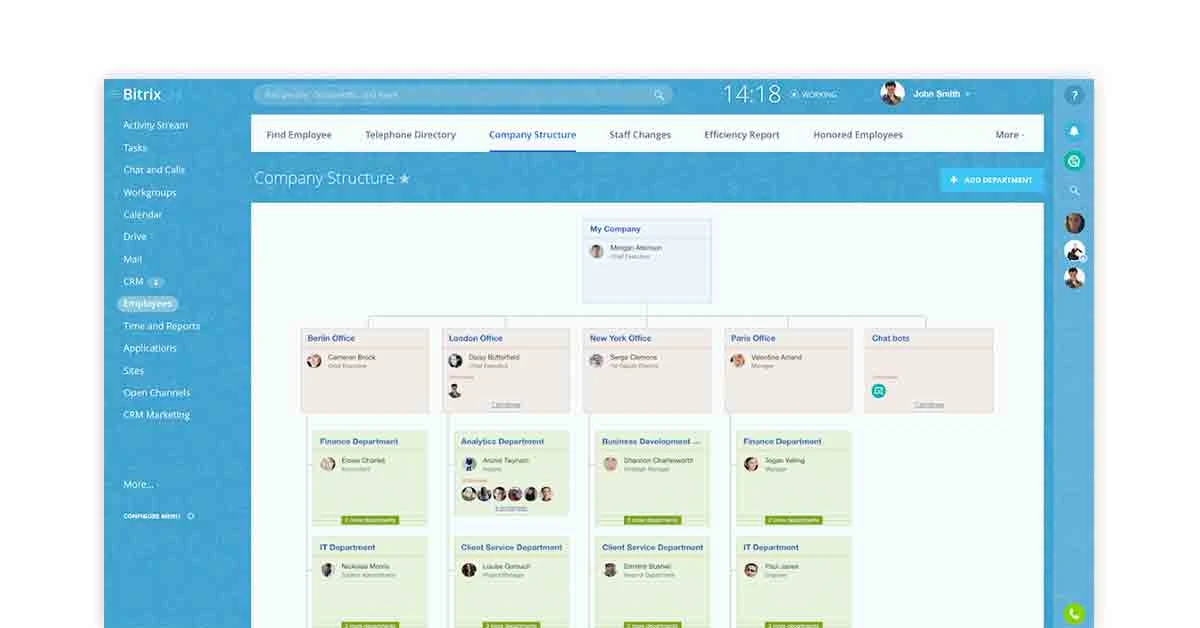The height and width of the screenshot is (628, 1200).
Task: Start a call with the green phone icon
Action: [1074, 611]
